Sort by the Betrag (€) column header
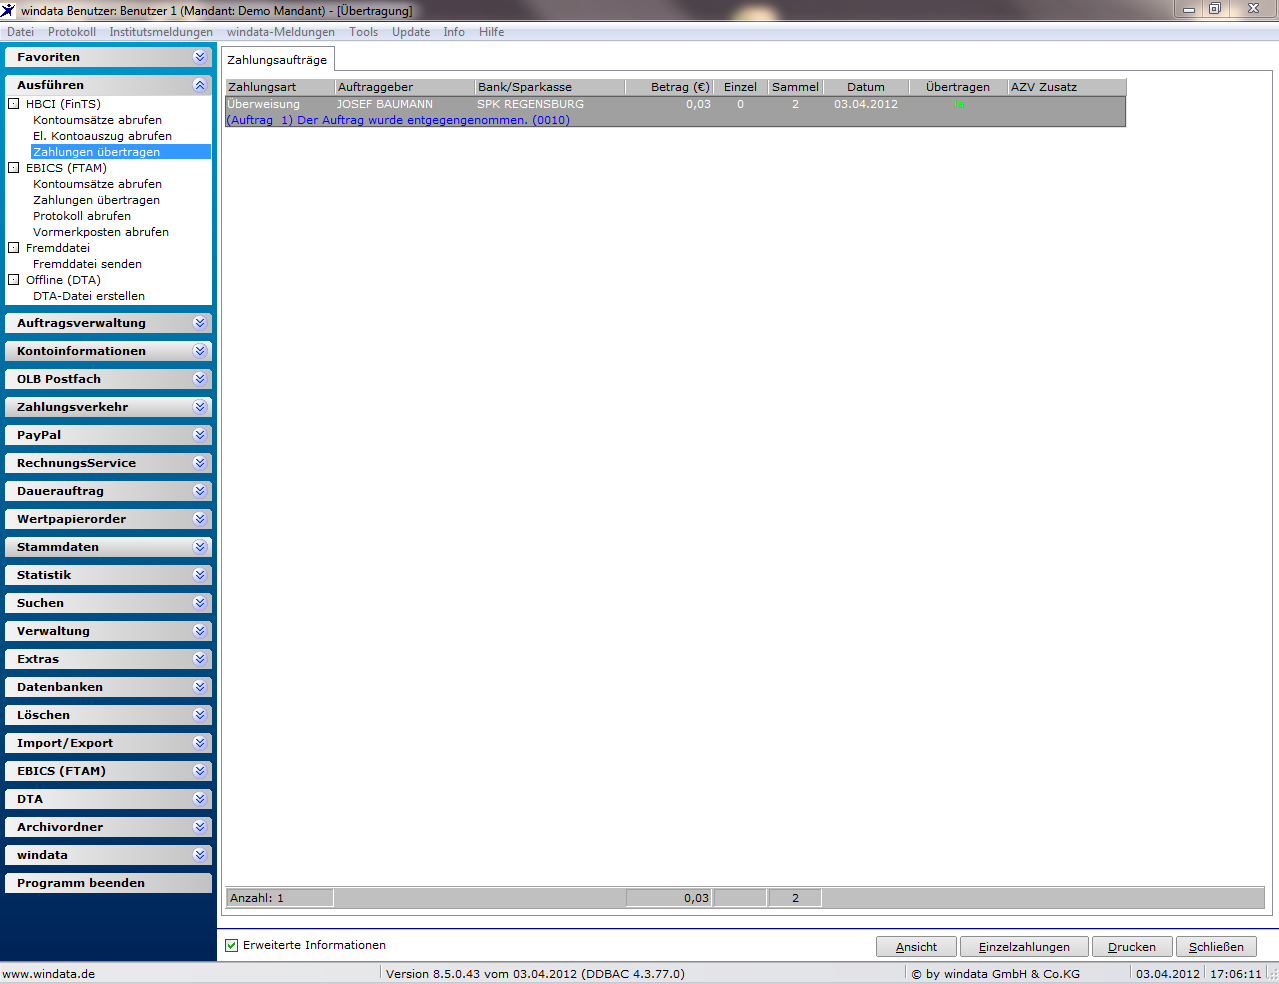Image resolution: width=1279 pixels, height=984 pixels. tap(668, 87)
